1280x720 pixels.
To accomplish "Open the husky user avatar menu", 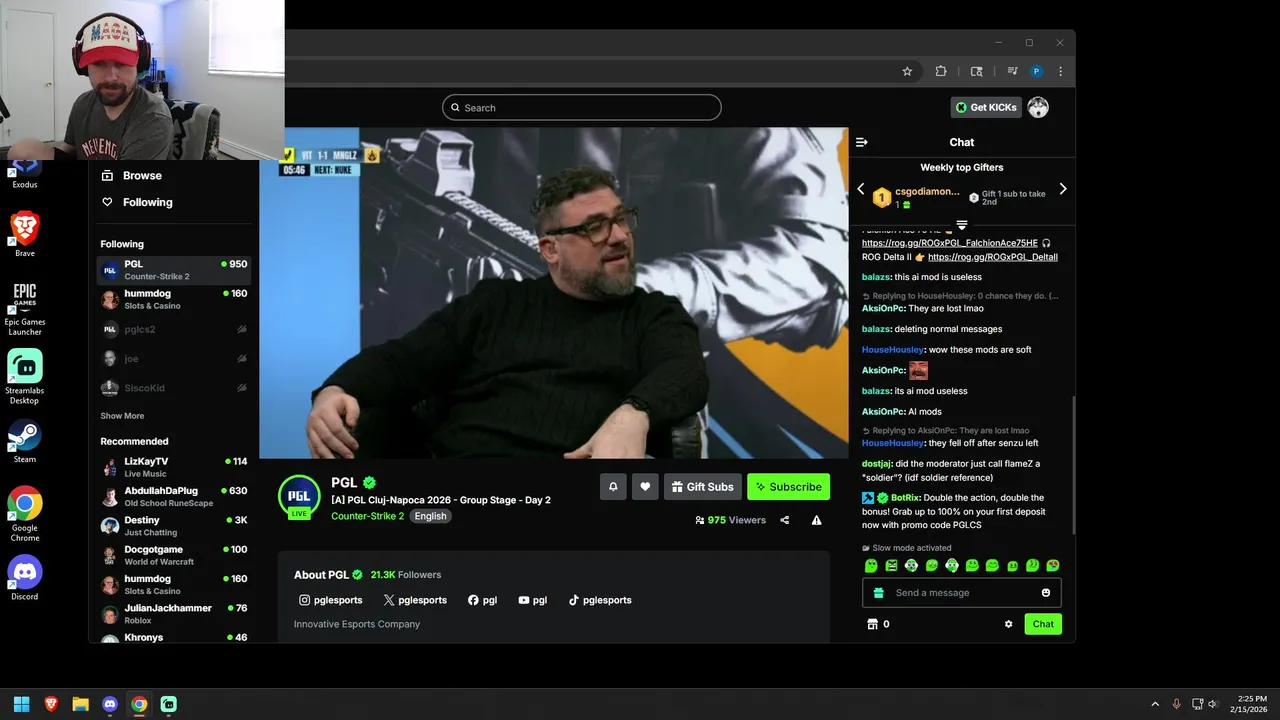I will pyautogui.click(x=1038, y=107).
